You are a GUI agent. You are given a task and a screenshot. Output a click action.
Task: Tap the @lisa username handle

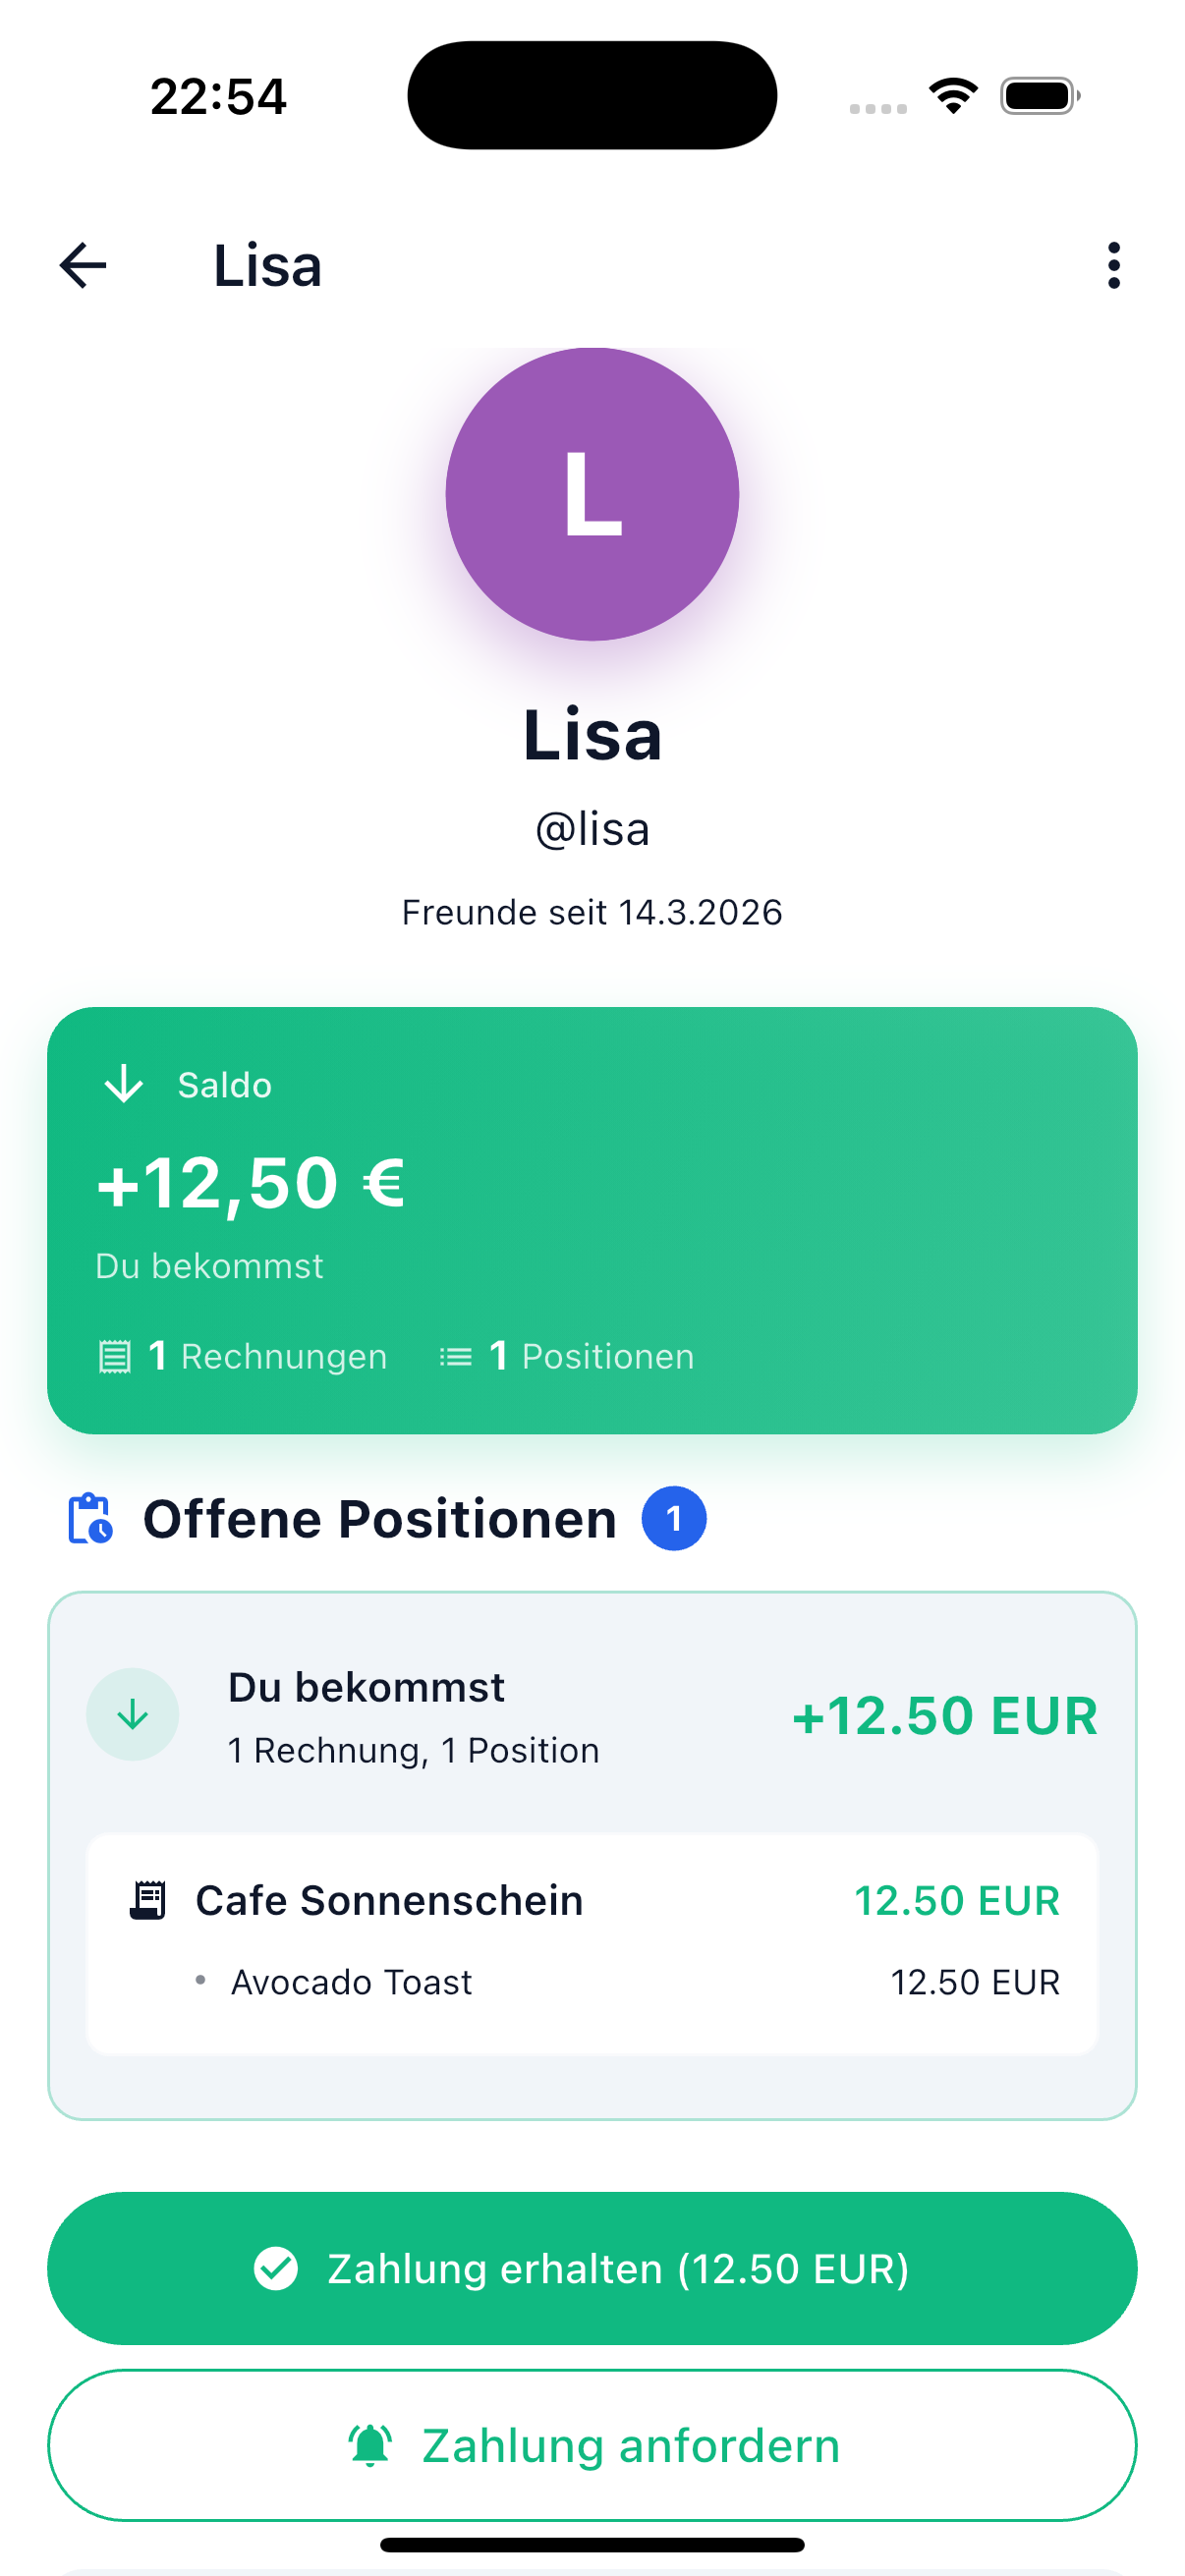click(x=592, y=830)
